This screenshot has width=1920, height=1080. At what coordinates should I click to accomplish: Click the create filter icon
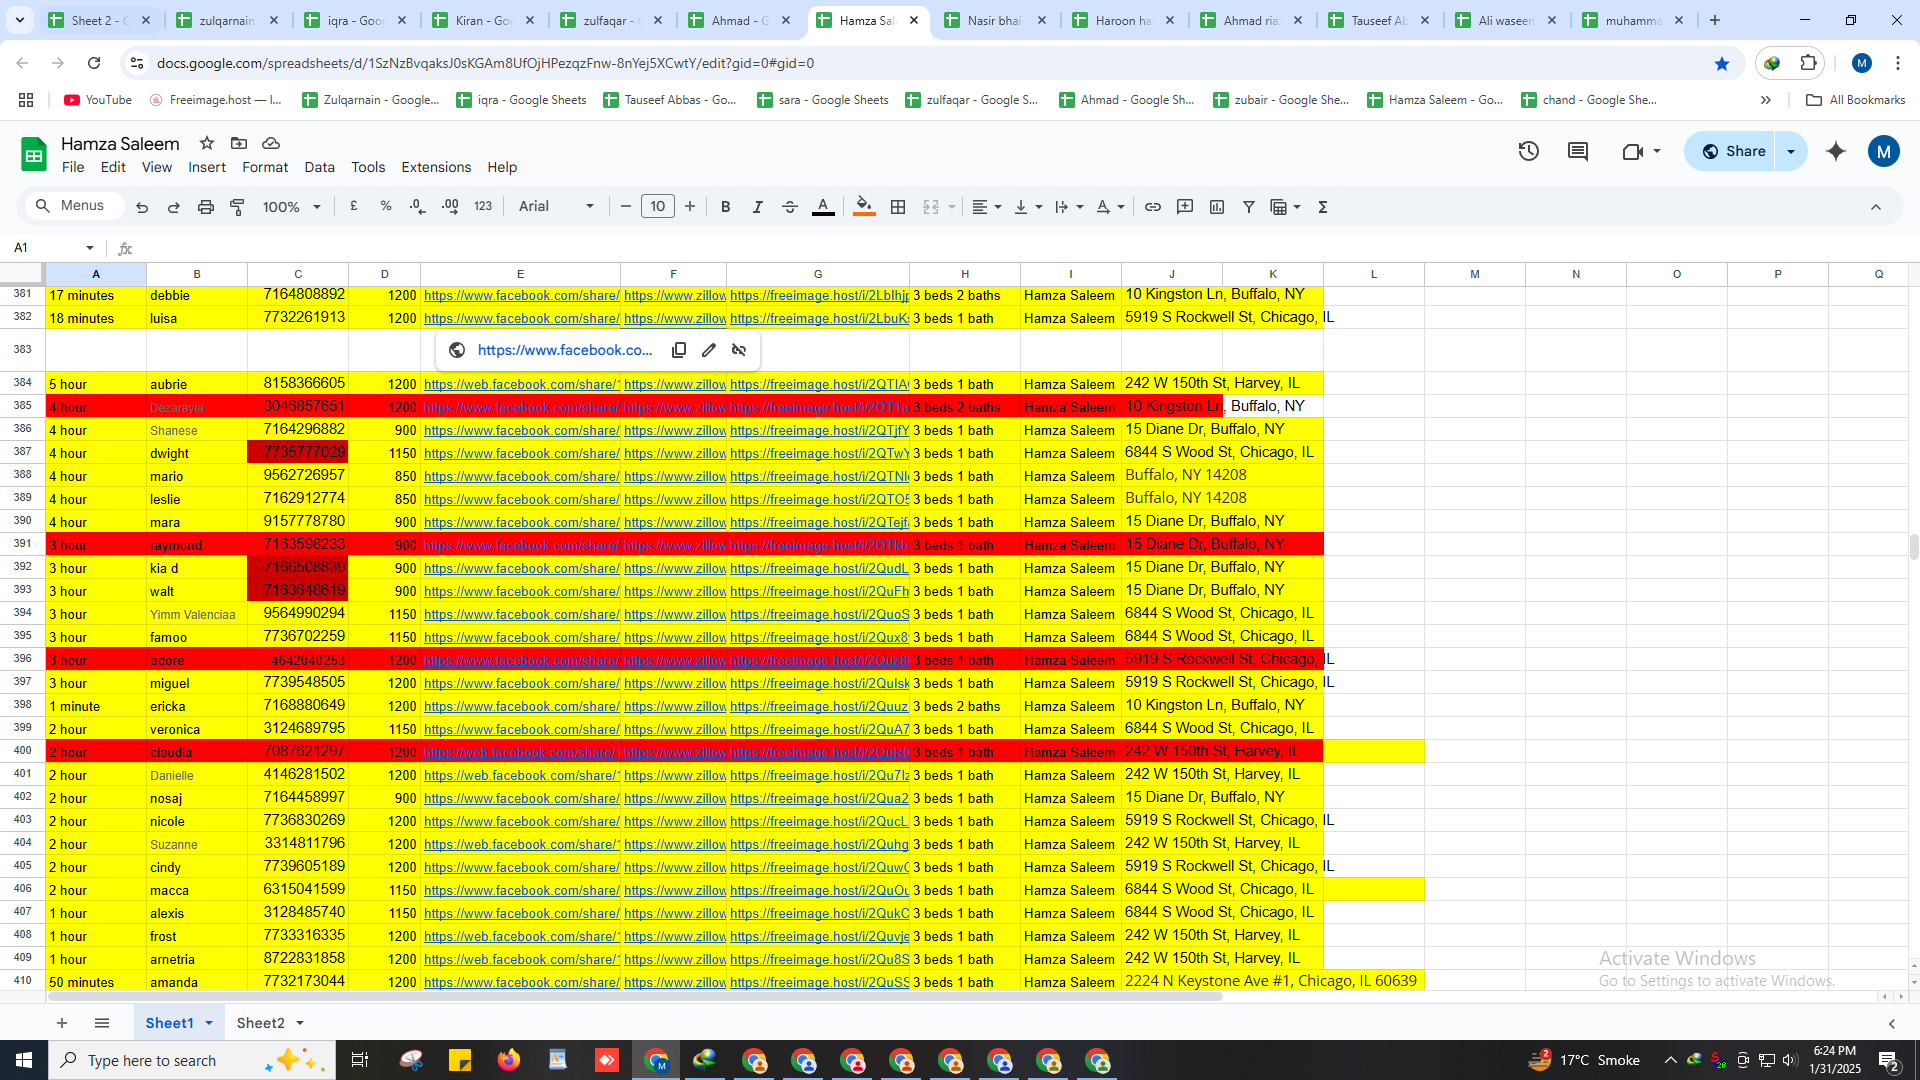1249,207
